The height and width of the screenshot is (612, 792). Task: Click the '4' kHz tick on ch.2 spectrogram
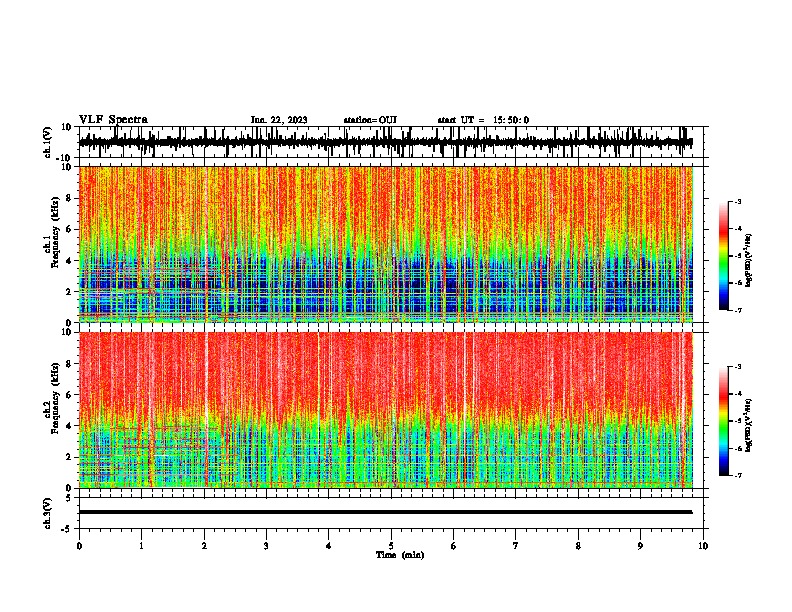click(69, 426)
